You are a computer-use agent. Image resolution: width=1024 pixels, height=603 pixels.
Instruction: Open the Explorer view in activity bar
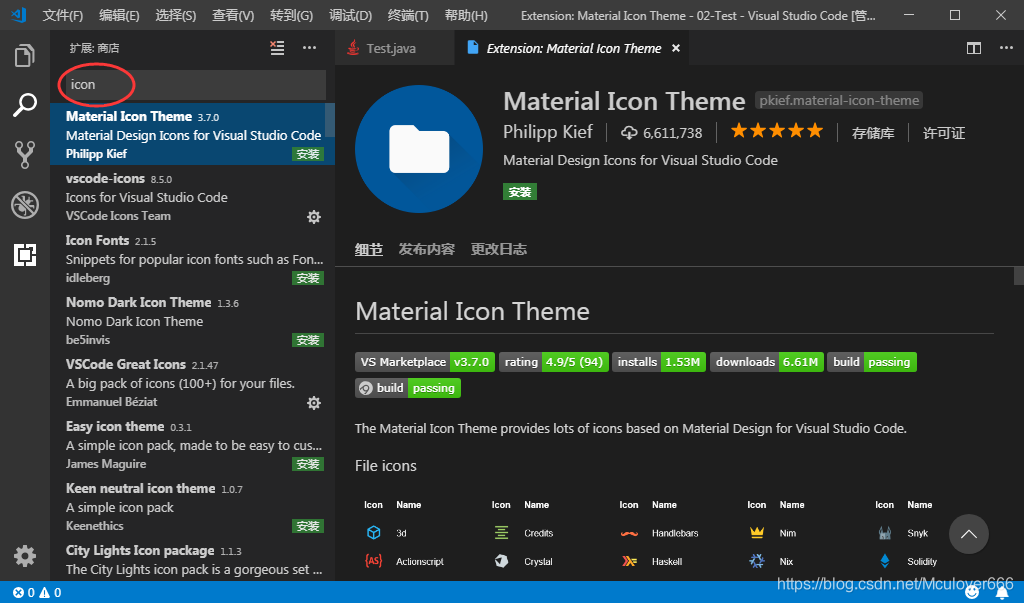coord(25,56)
